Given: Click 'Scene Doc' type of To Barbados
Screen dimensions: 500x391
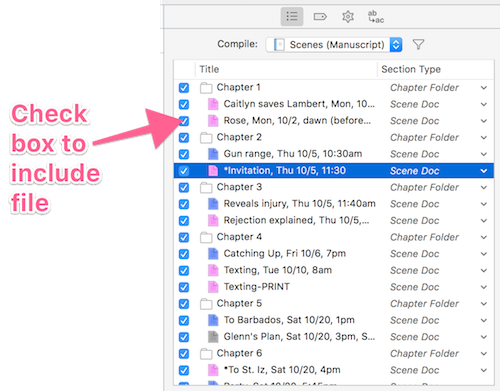Looking at the screenshot, I should tap(415, 320).
